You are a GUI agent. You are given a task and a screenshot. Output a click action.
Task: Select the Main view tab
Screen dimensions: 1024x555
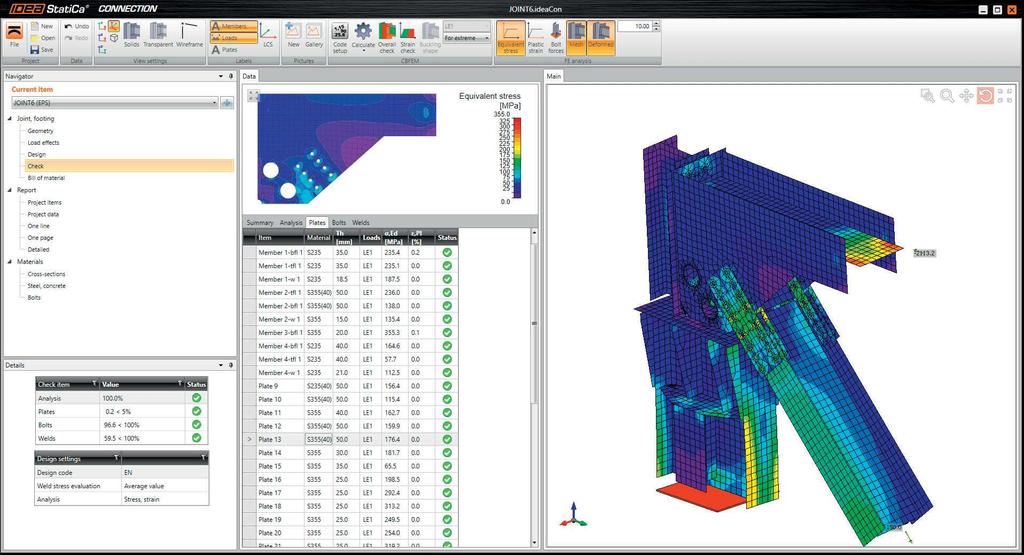pos(554,76)
